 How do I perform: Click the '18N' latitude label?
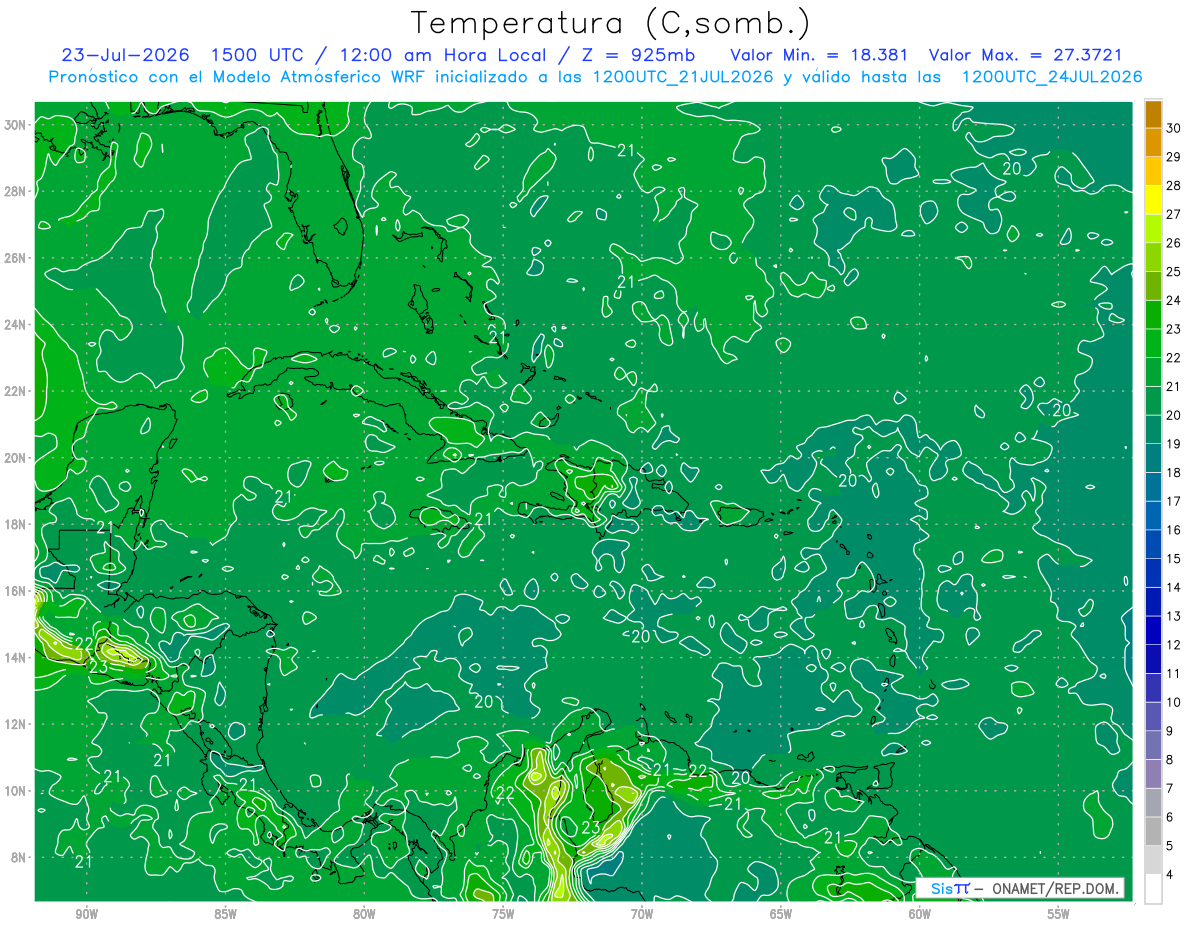click(x=15, y=524)
